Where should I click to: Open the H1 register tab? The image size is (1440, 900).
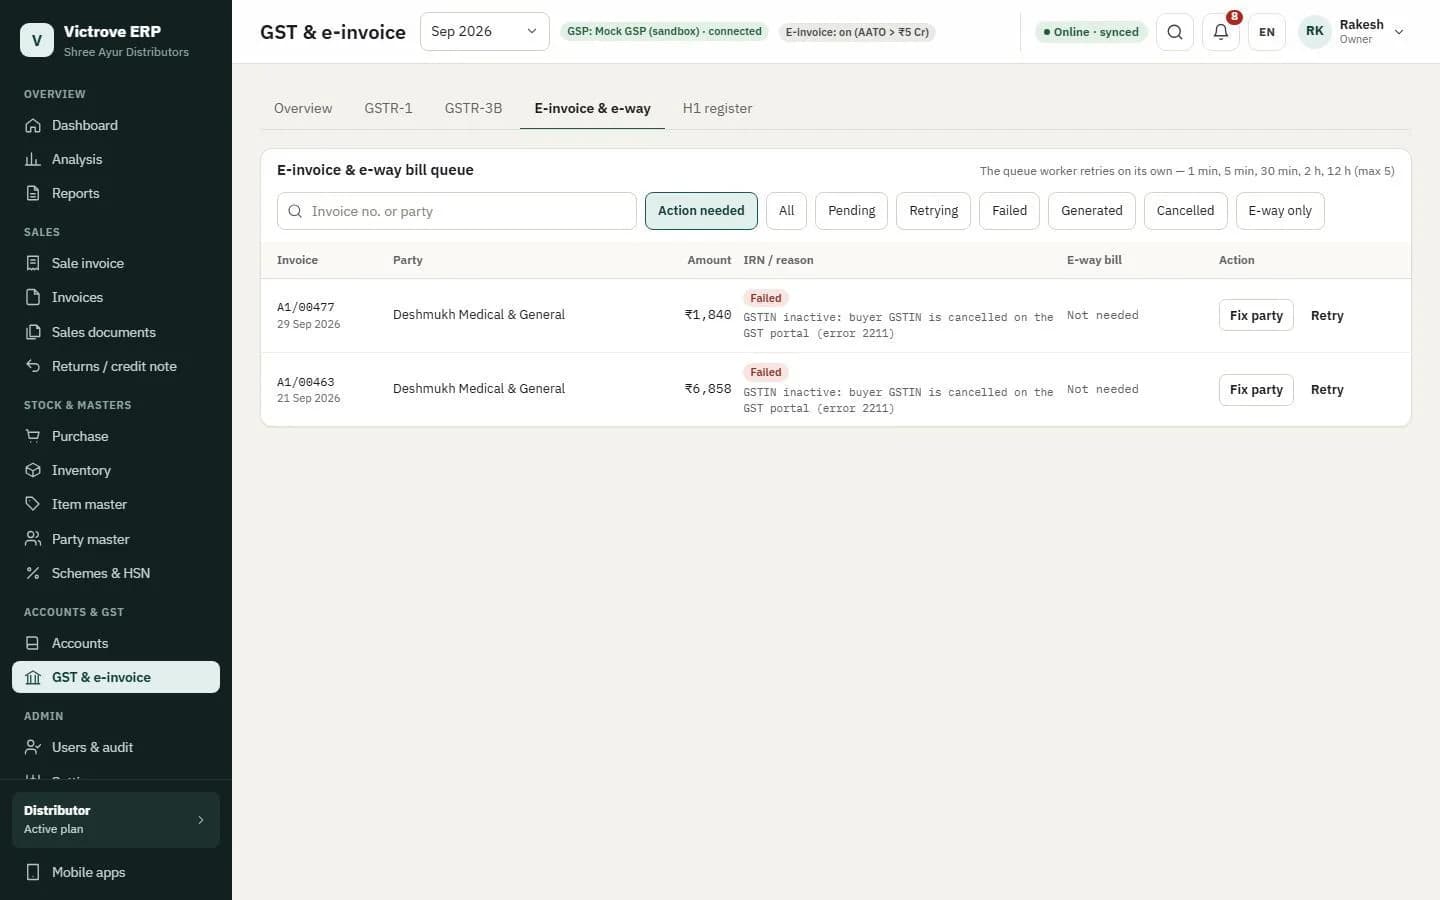[x=717, y=108]
